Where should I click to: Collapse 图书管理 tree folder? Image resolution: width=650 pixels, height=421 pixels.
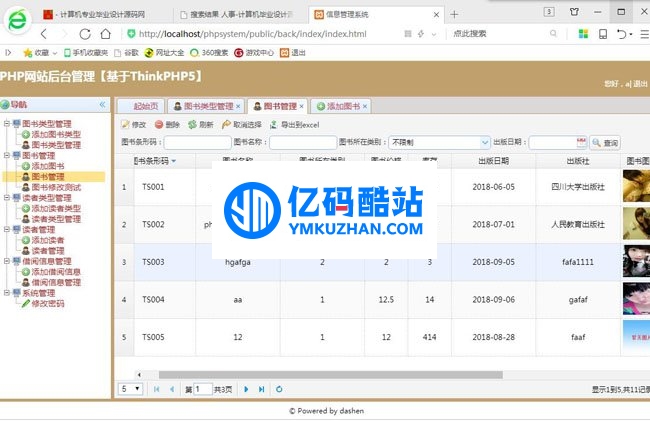[x=7, y=155]
